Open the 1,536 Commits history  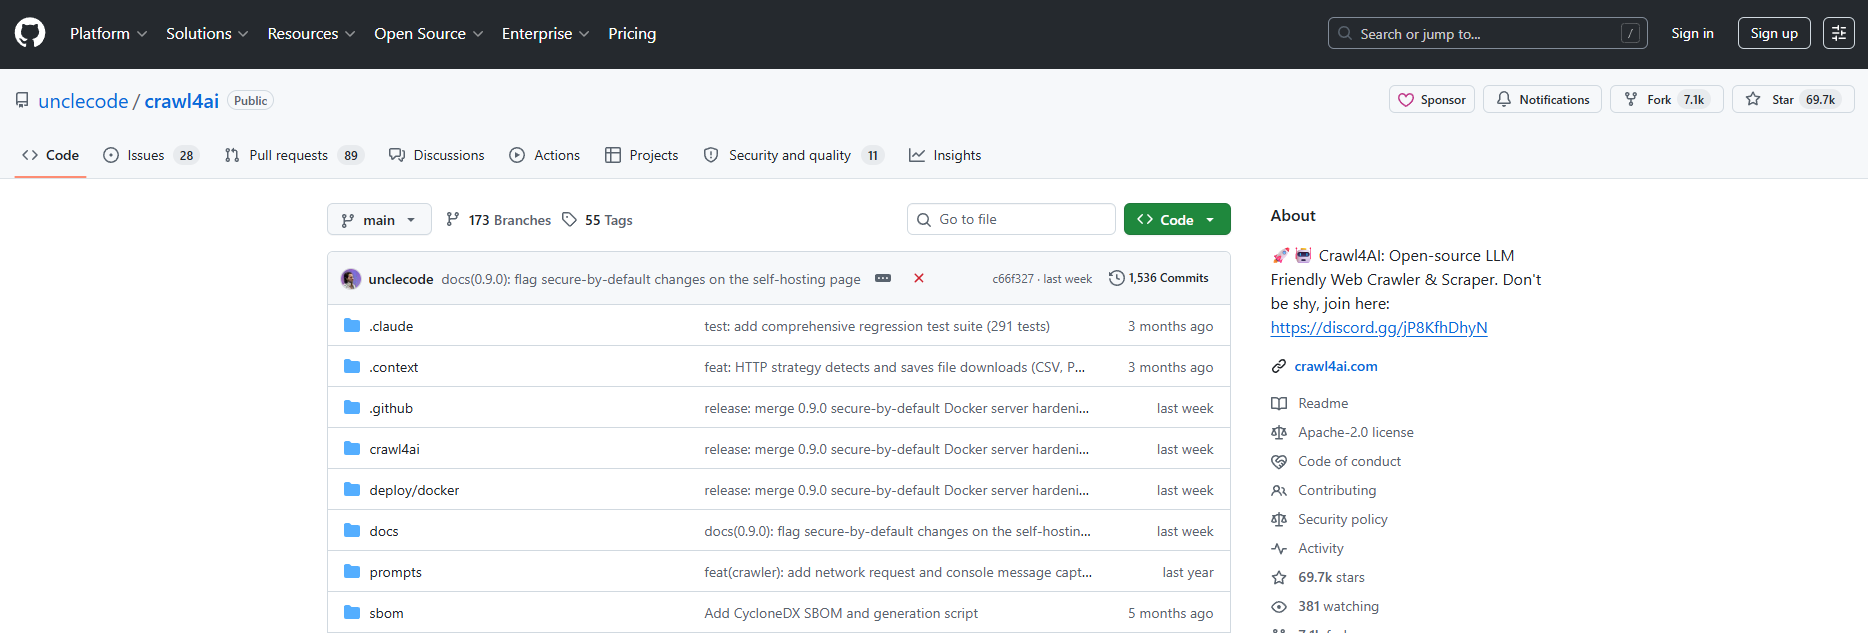(1158, 278)
